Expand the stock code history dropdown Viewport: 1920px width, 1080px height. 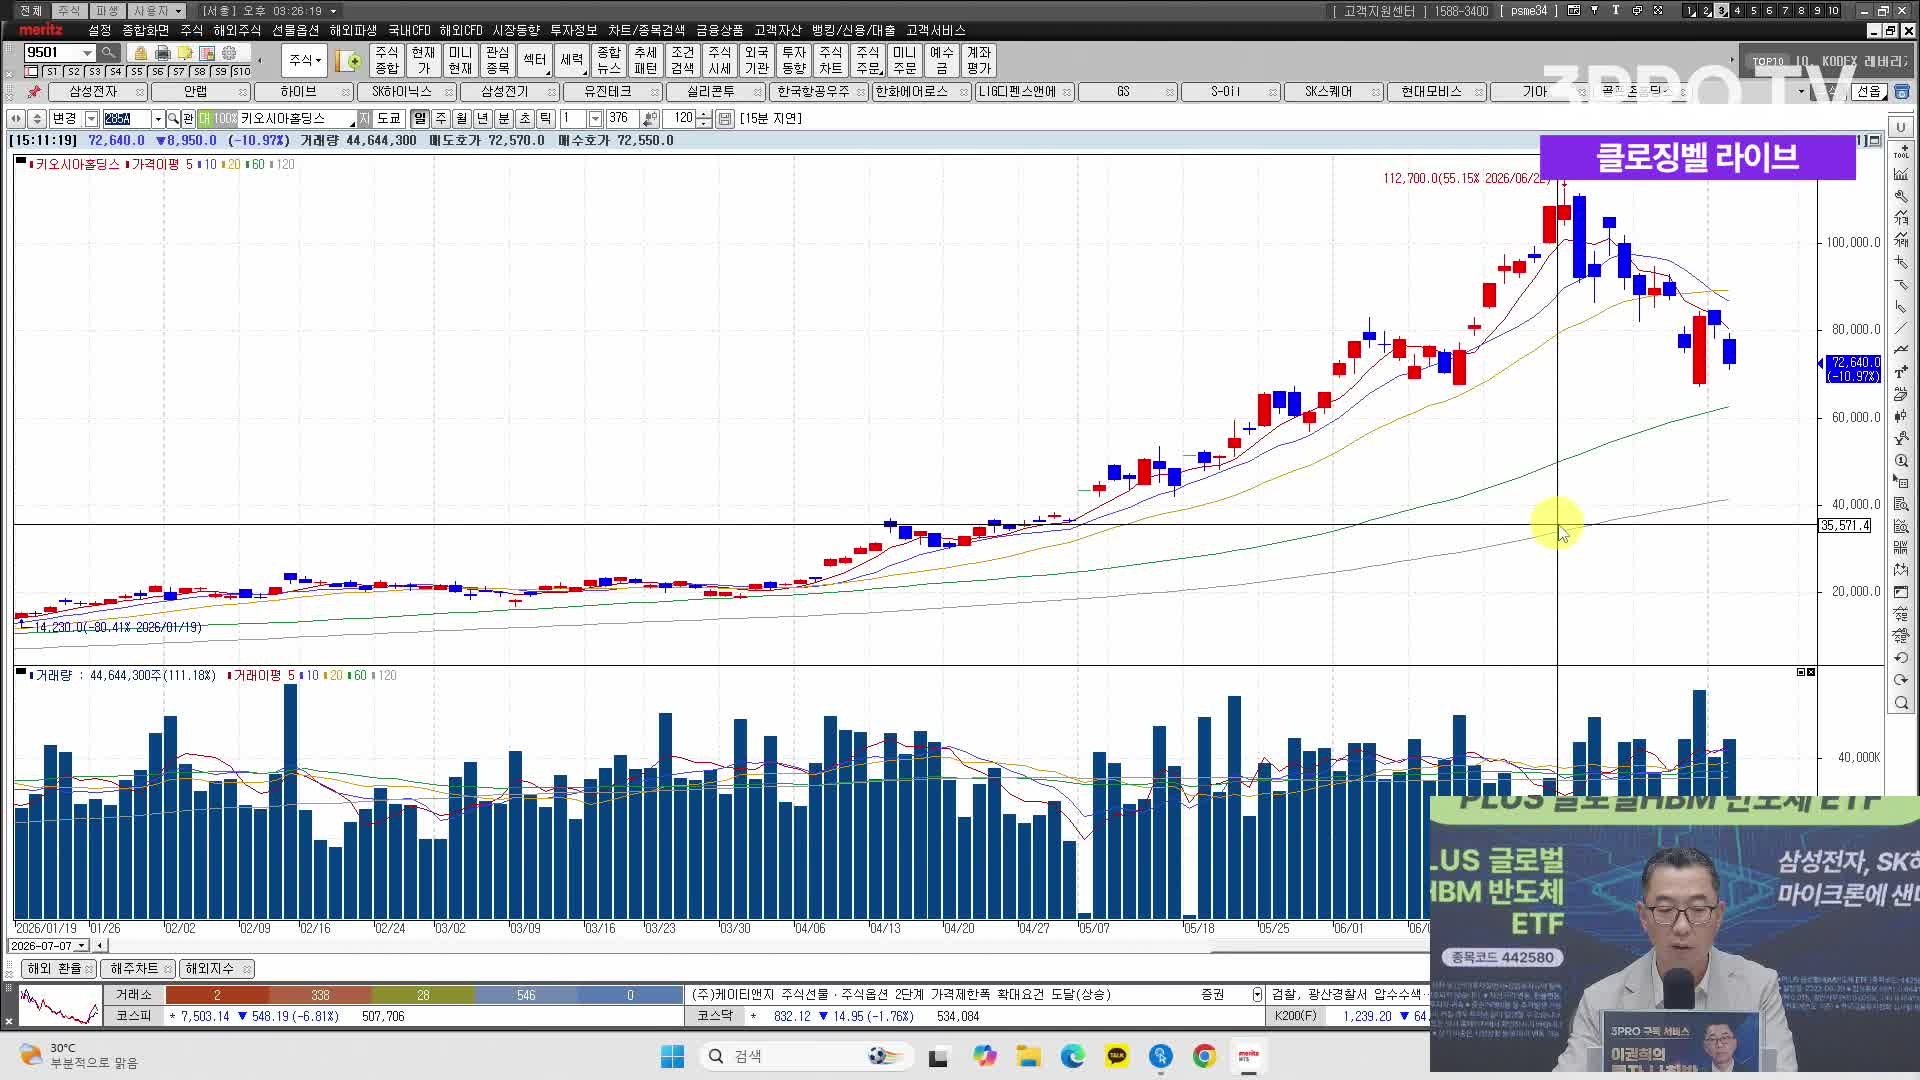coord(158,118)
